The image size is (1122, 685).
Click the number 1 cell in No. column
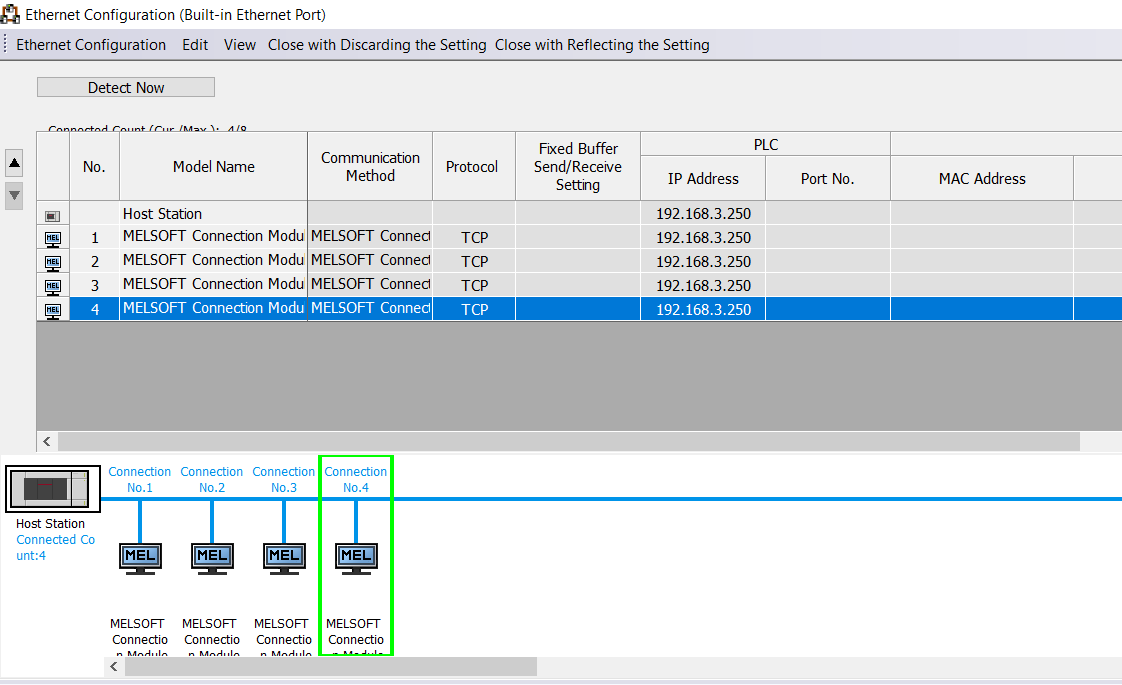(x=94, y=237)
